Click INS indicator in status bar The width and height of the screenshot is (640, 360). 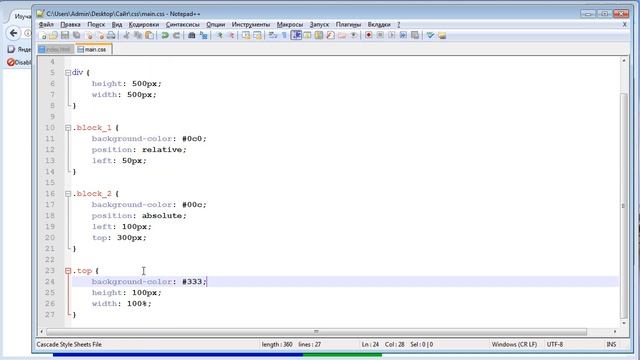611,344
